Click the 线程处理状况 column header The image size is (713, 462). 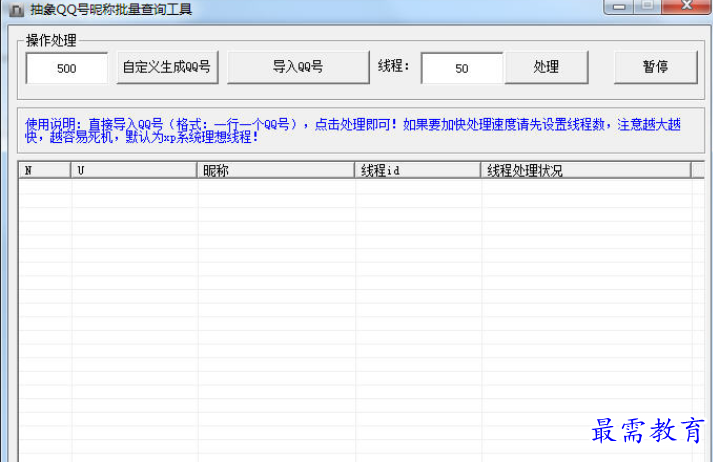click(x=586, y=171)
